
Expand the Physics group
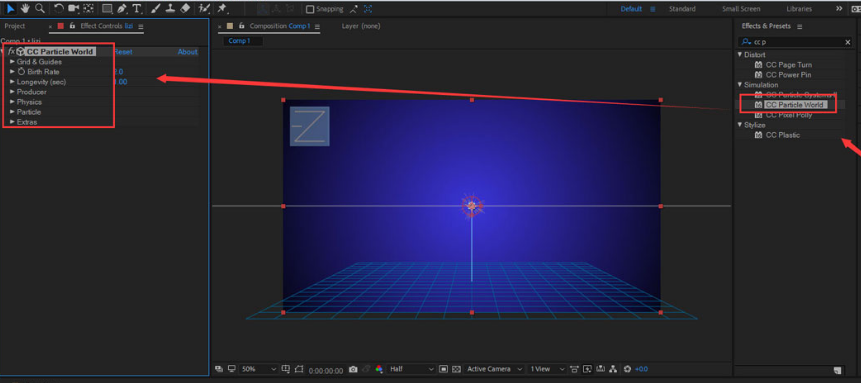(x=12, y=102)
